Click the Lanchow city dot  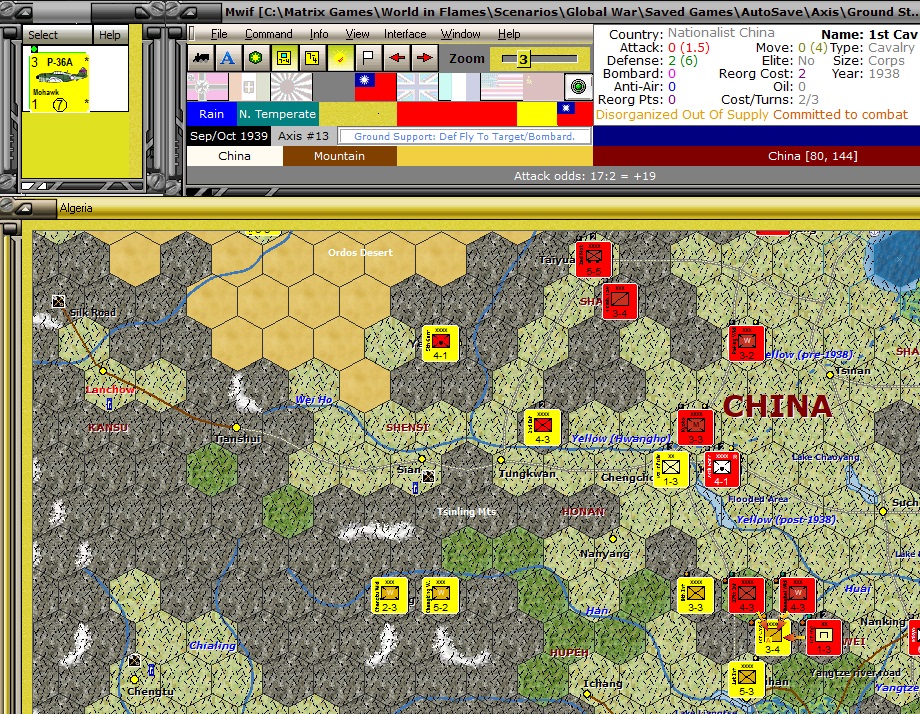tap(103, 371)
